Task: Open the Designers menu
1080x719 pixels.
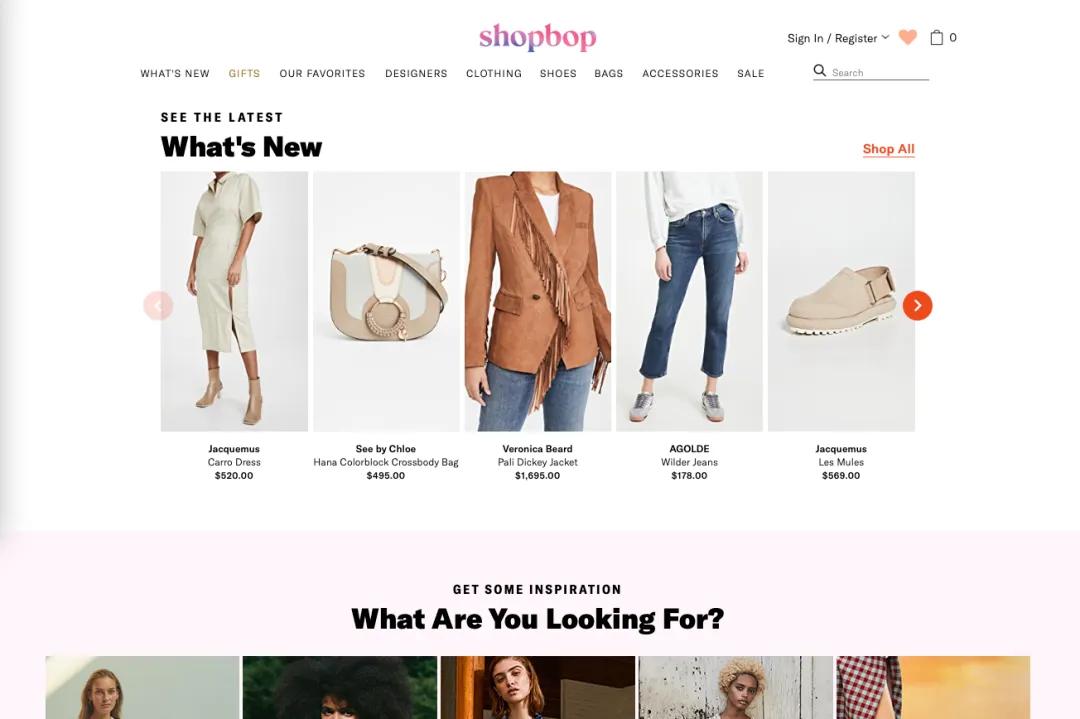Action: [416, 73]
